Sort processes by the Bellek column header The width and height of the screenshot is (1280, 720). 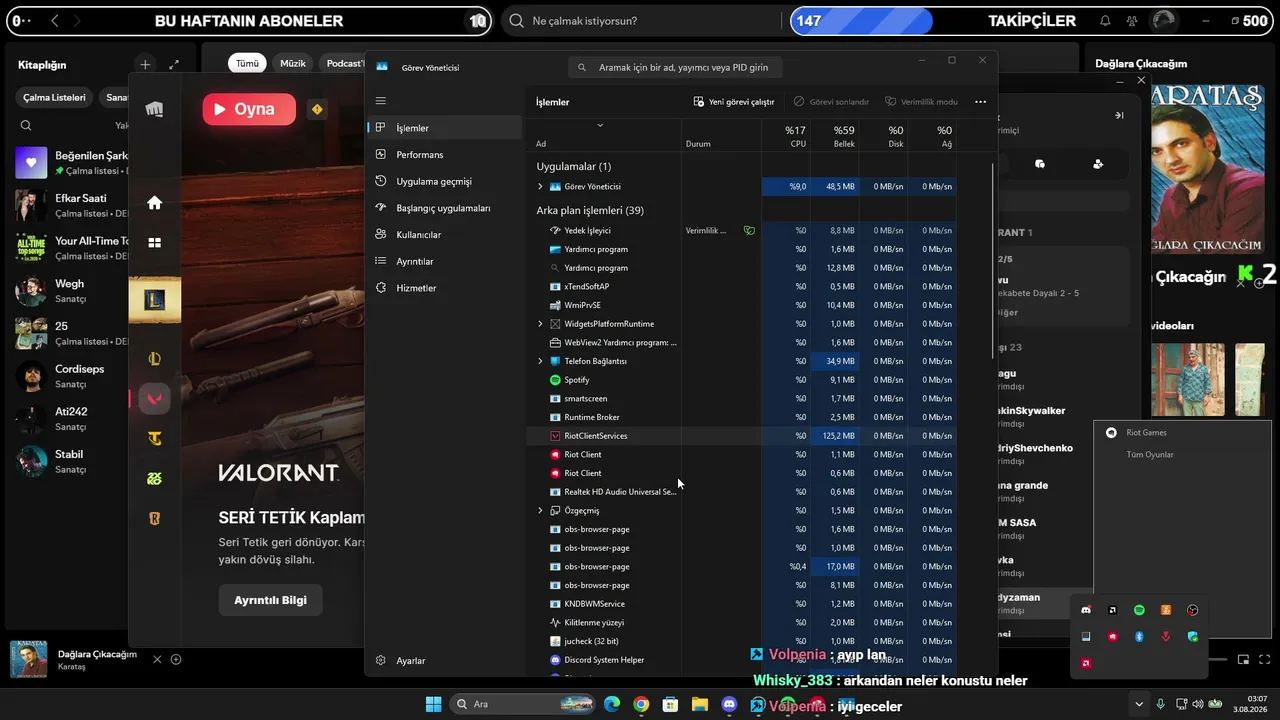[x=833, y=137]
